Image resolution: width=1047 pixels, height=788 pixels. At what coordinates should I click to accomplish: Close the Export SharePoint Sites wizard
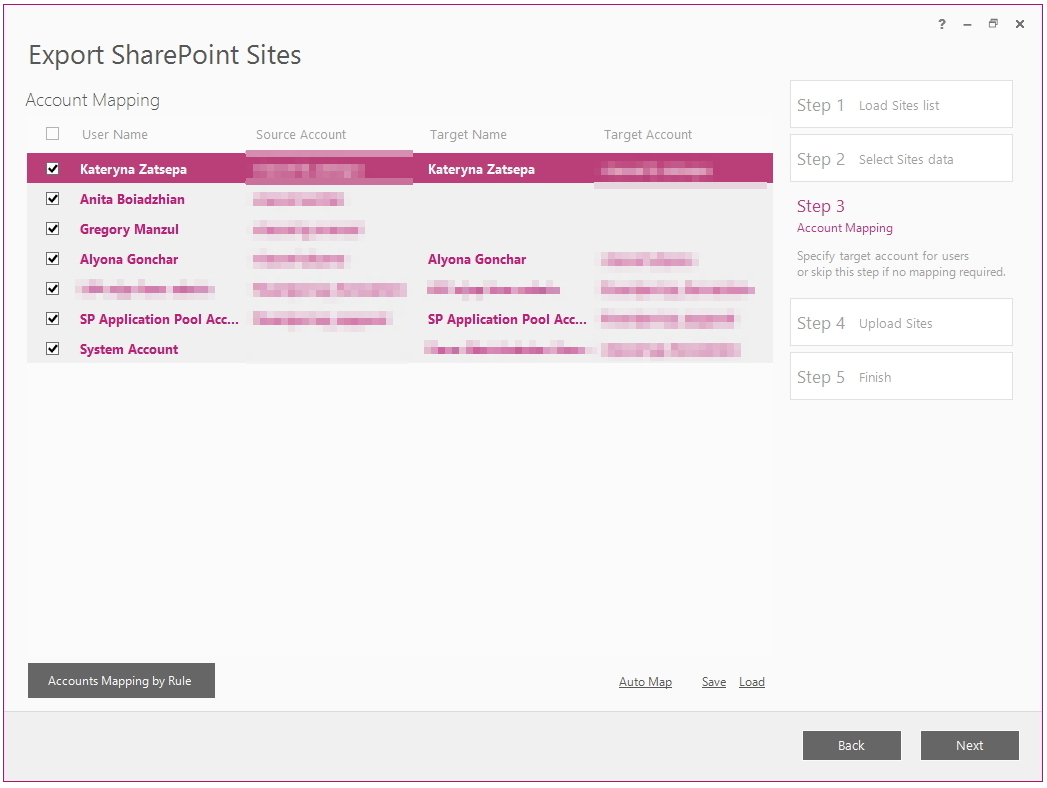point(1020,24)
